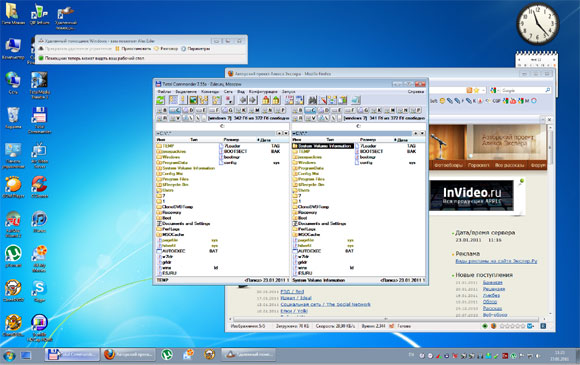This screenshot has width=580, height=365.
Task: Switch left panel to drive D
Action: pyautogui.click(x=189, y=110)
